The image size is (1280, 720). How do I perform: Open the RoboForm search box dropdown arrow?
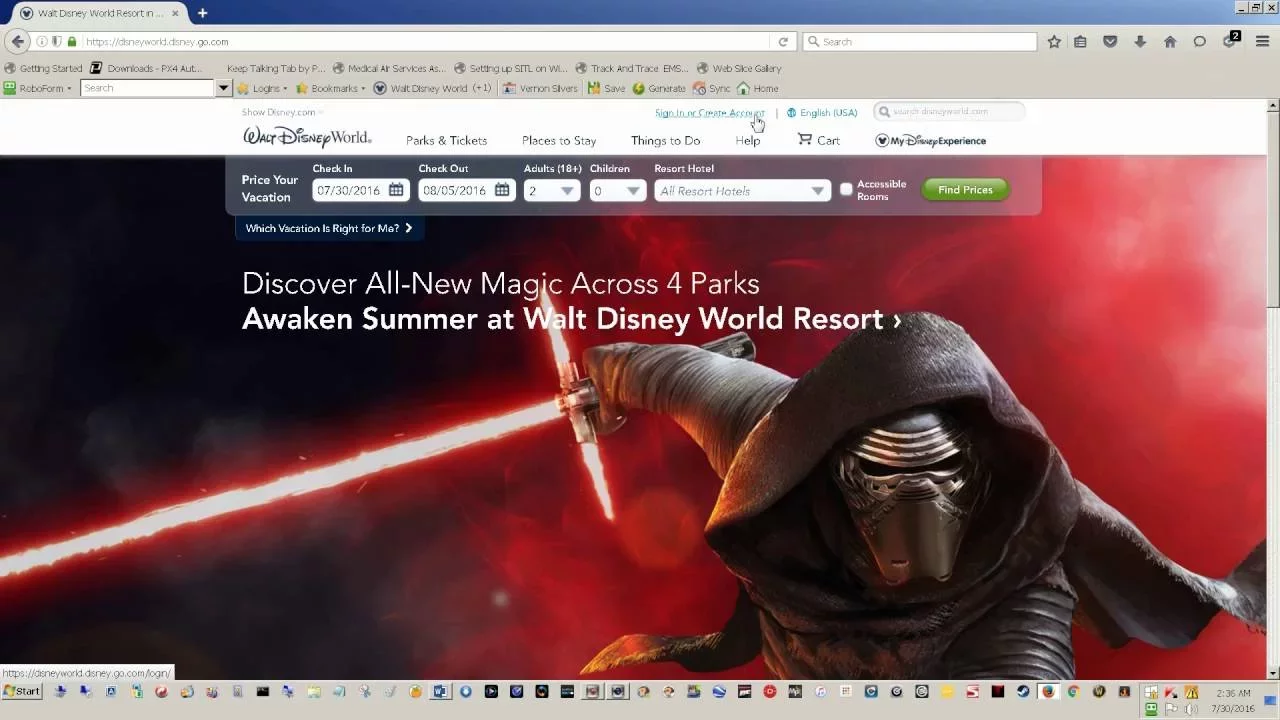pos(224,88)
